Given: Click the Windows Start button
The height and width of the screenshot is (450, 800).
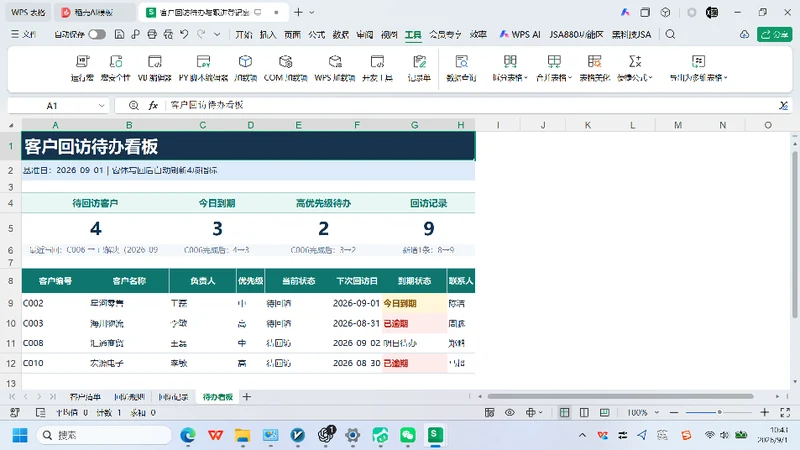Looking at the screenshot, I should click(20, 435).
